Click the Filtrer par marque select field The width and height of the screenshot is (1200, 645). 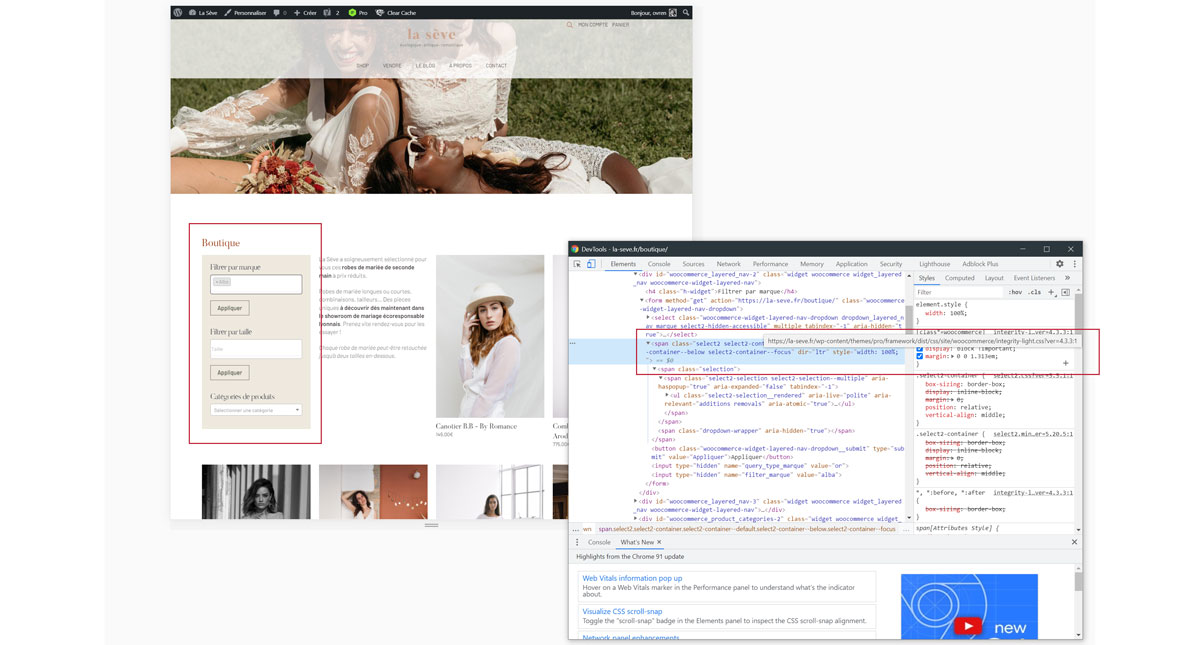click(x=256, y=284)
